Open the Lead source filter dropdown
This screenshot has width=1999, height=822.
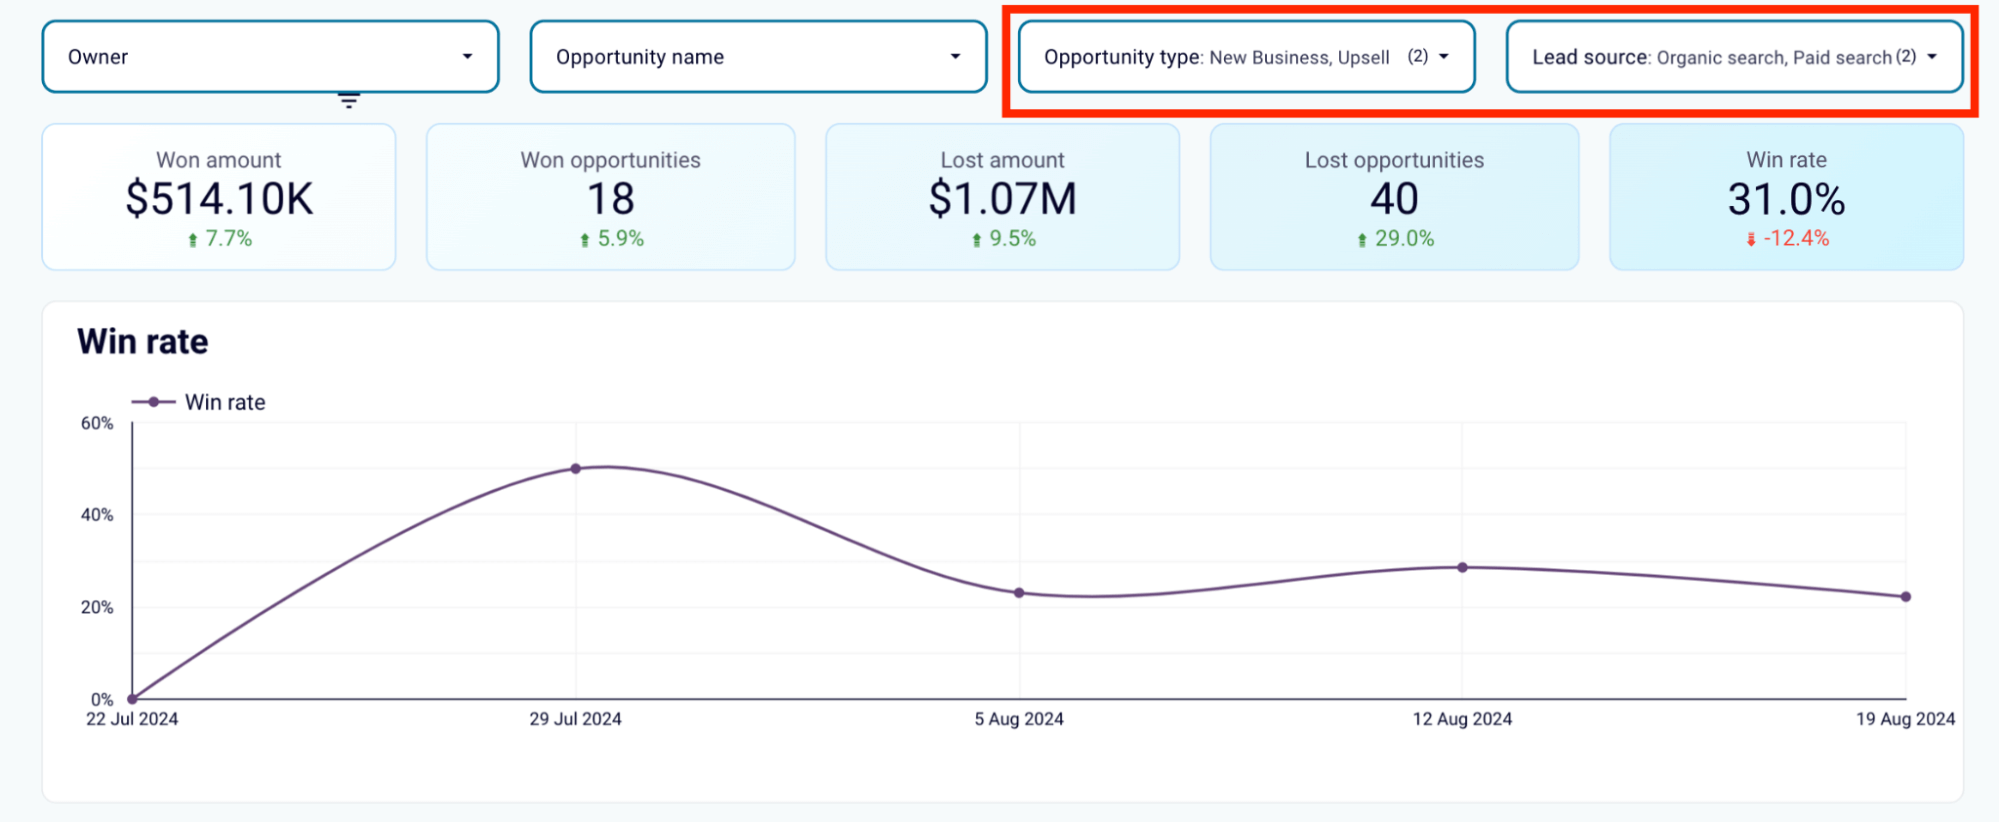pyautogui.click(x=1734, y=57)
